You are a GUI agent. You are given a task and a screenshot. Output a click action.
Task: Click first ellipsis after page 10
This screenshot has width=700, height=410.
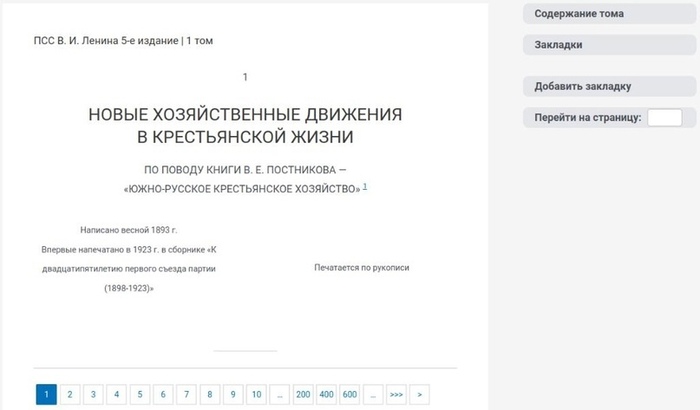(x=279, y=394)
